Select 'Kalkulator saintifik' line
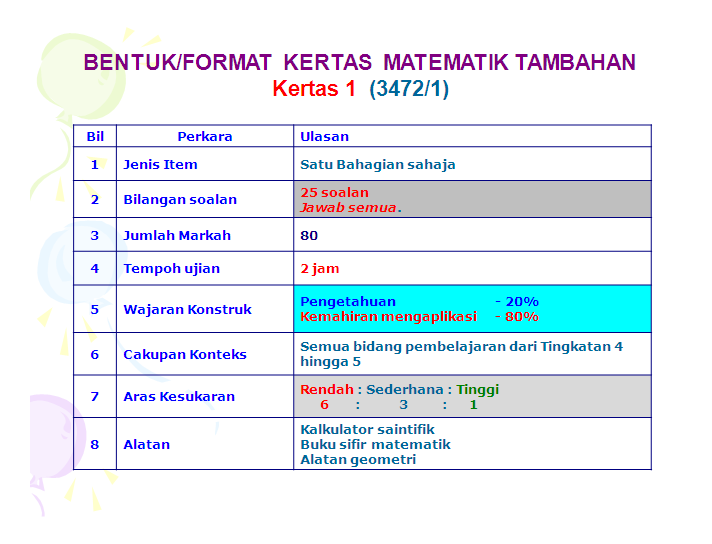The height and width of the screenshot is (544, 712). (367, 429)
